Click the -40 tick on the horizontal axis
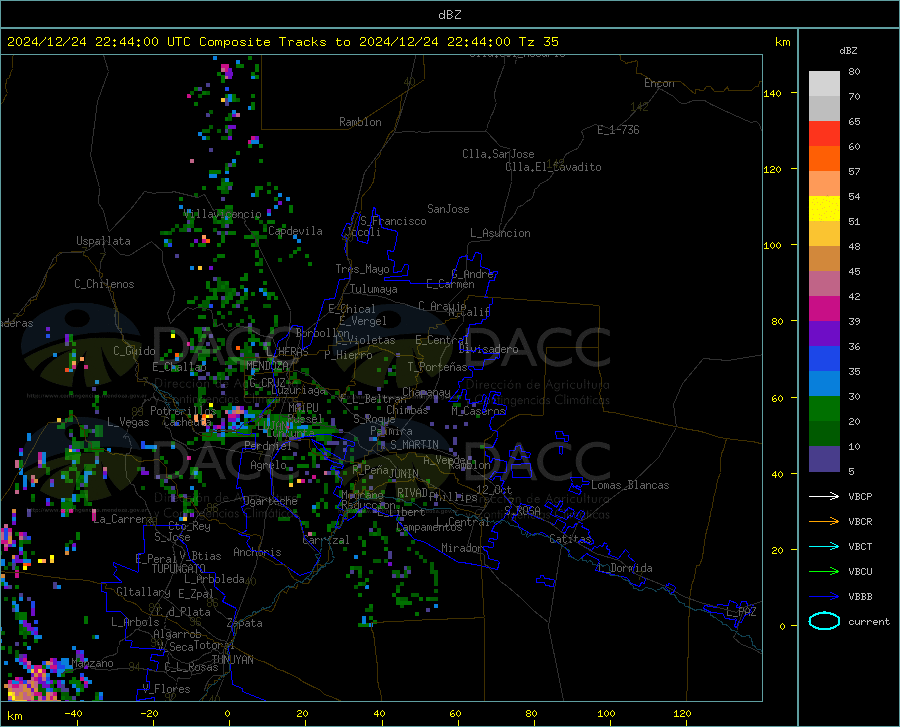900x727 pixels. pos(73,713)
